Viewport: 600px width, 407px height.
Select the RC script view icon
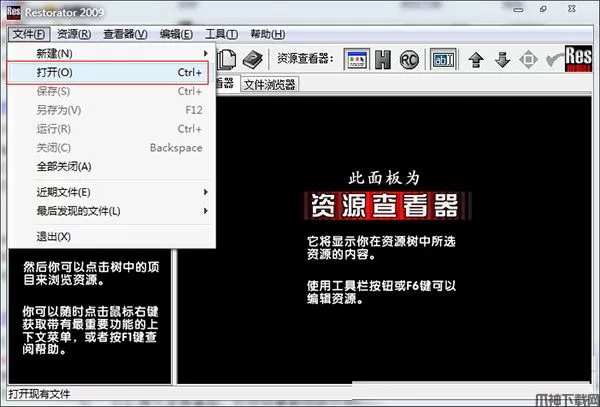pos(409,60)
